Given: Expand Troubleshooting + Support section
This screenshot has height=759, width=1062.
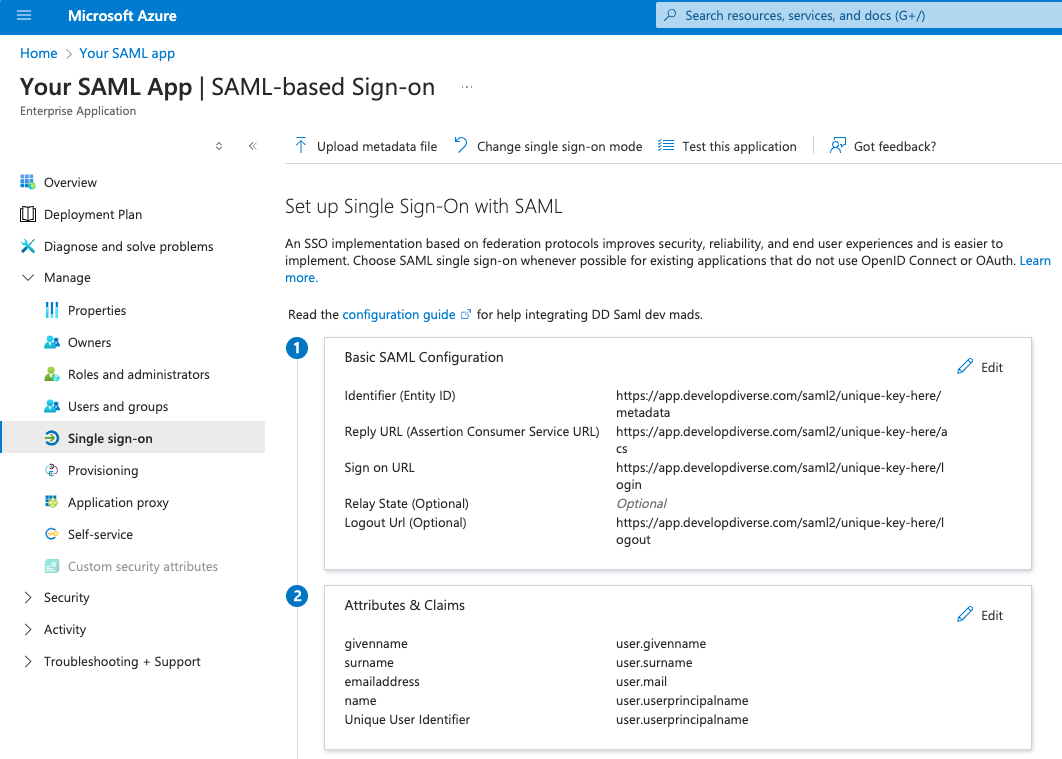Looking at the screenshot, I should click(x=28, y=662).
